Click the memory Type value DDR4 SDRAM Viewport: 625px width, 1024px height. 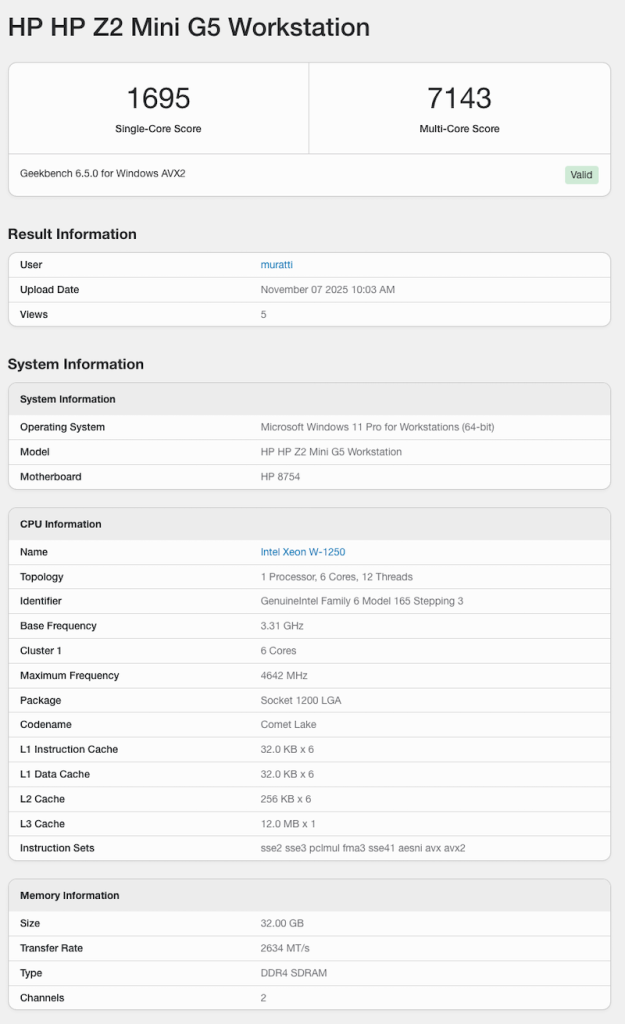point(294,973)
